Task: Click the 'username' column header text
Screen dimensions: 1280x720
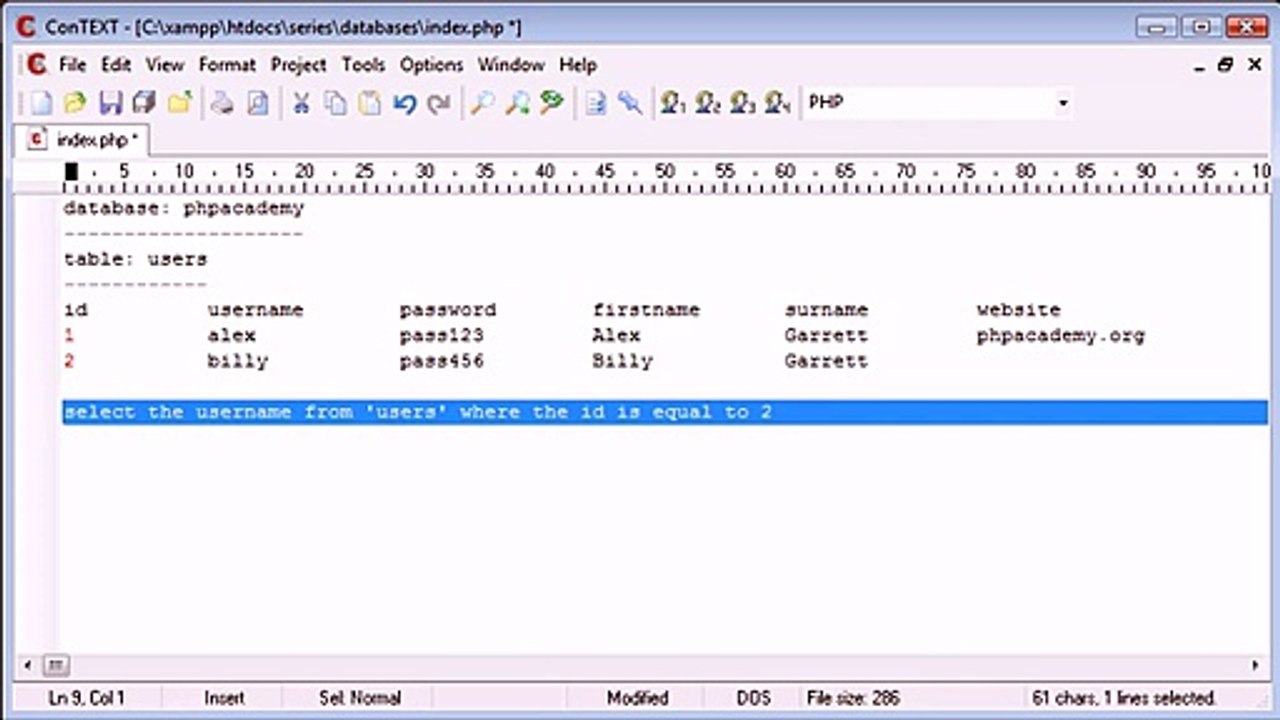Action: 255,310
